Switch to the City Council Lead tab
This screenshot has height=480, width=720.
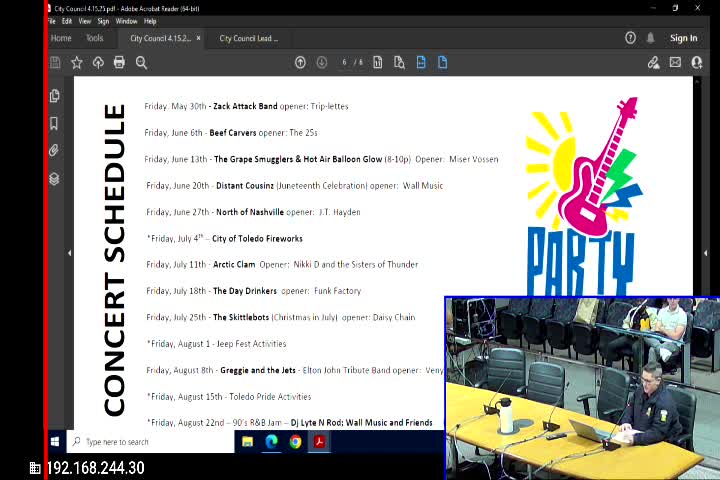pos(248,38)
